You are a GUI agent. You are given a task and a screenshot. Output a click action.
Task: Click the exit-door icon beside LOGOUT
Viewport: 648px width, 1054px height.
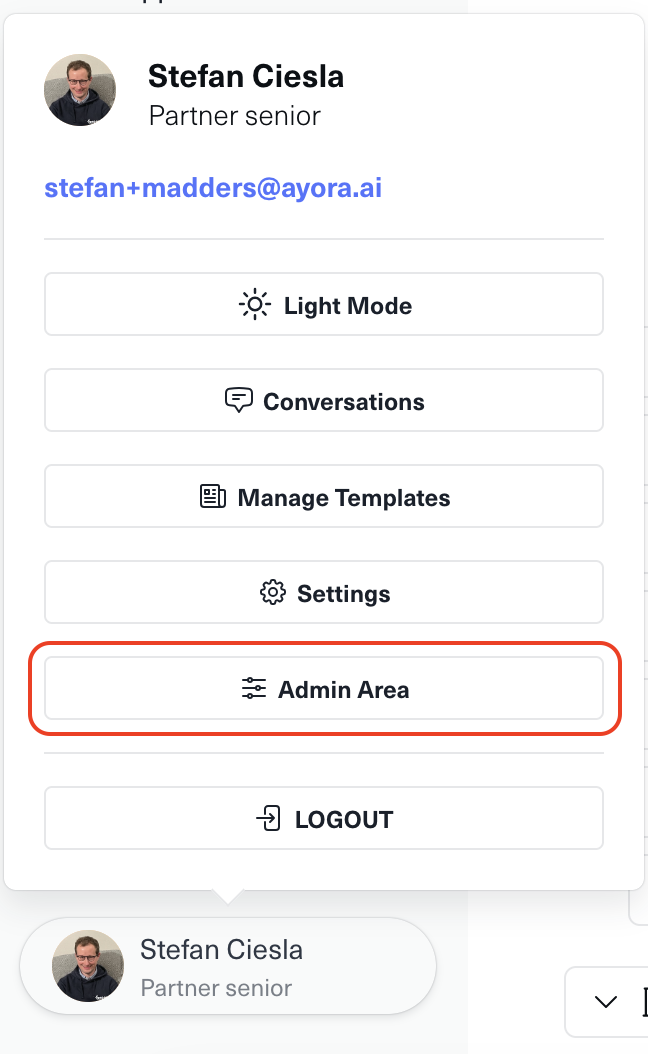point(268,819)
